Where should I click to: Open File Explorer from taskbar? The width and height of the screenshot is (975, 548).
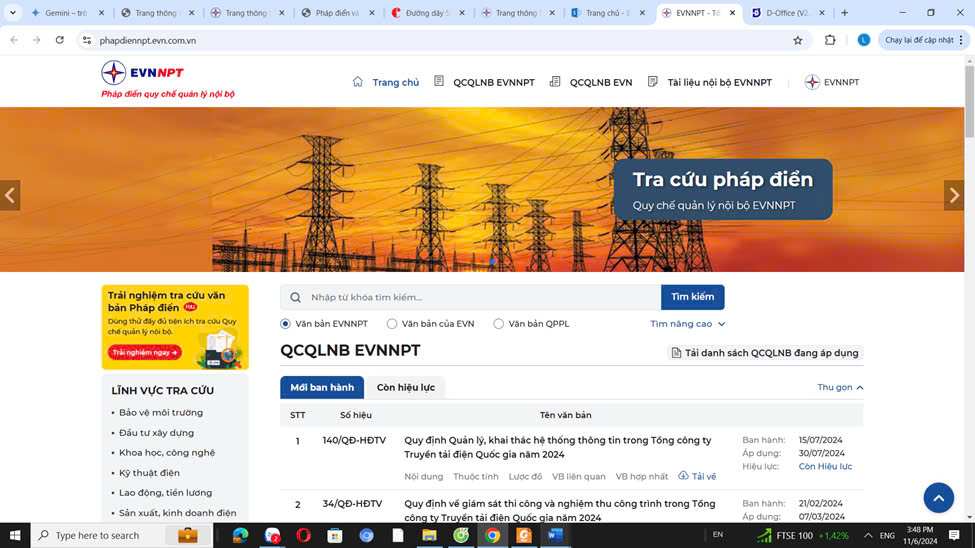pyautogui.click(x=429, y=535)
